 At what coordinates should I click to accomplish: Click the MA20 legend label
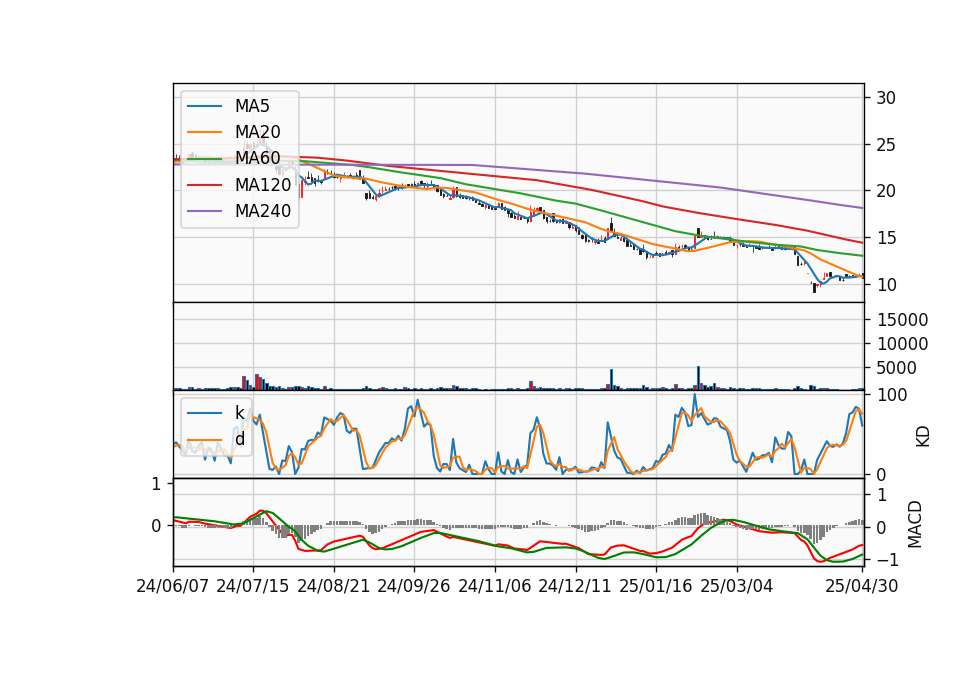pyautogui.click(x=257, y=132)
